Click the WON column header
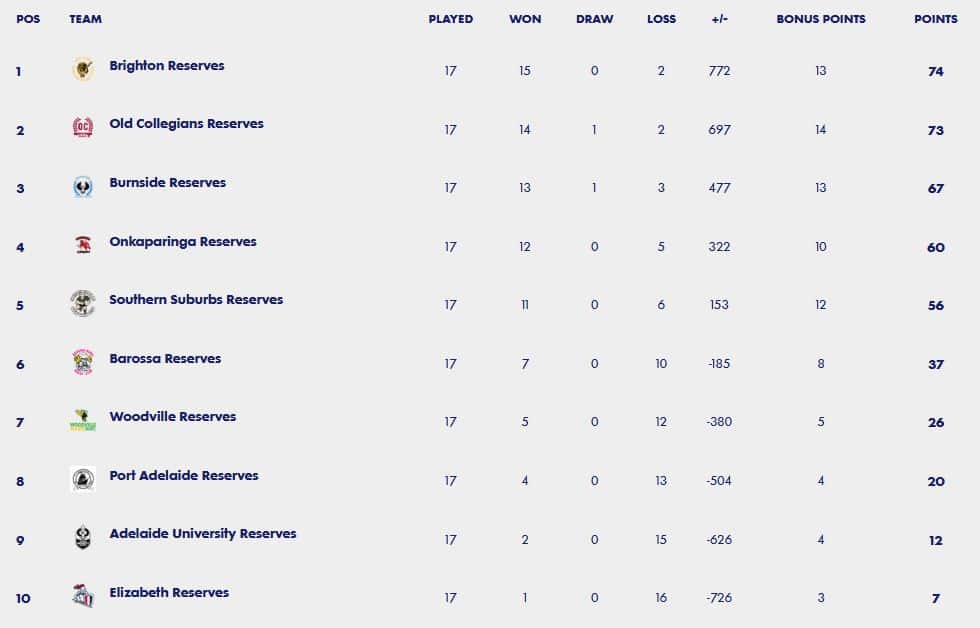The width and height of the screenshot is (980, 628). (525, 19)
